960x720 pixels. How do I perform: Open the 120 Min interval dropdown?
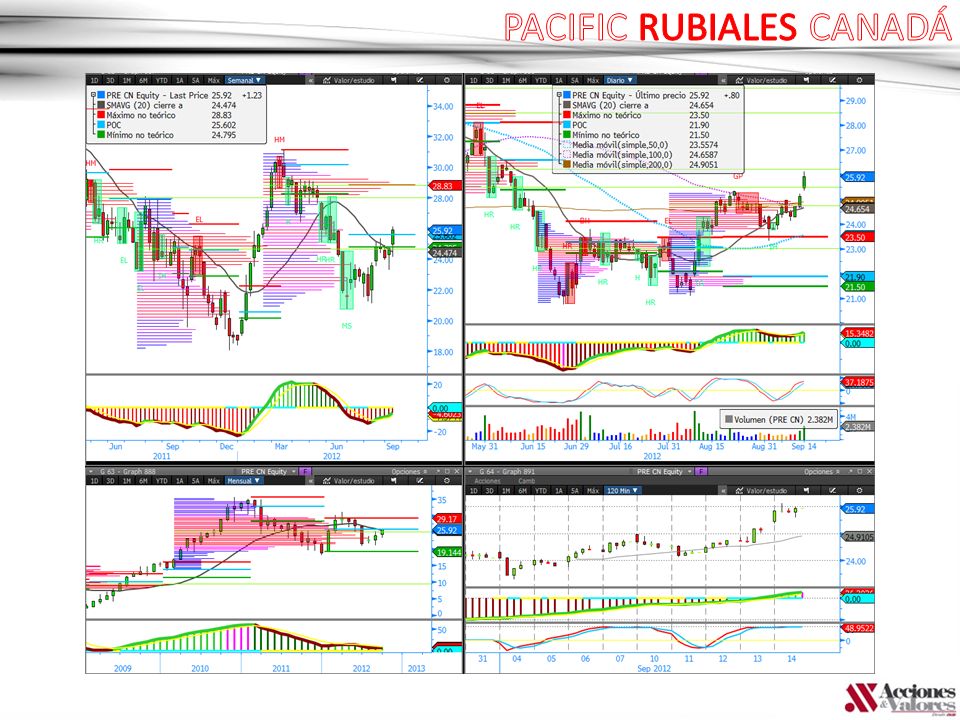(x=622, y=490)
